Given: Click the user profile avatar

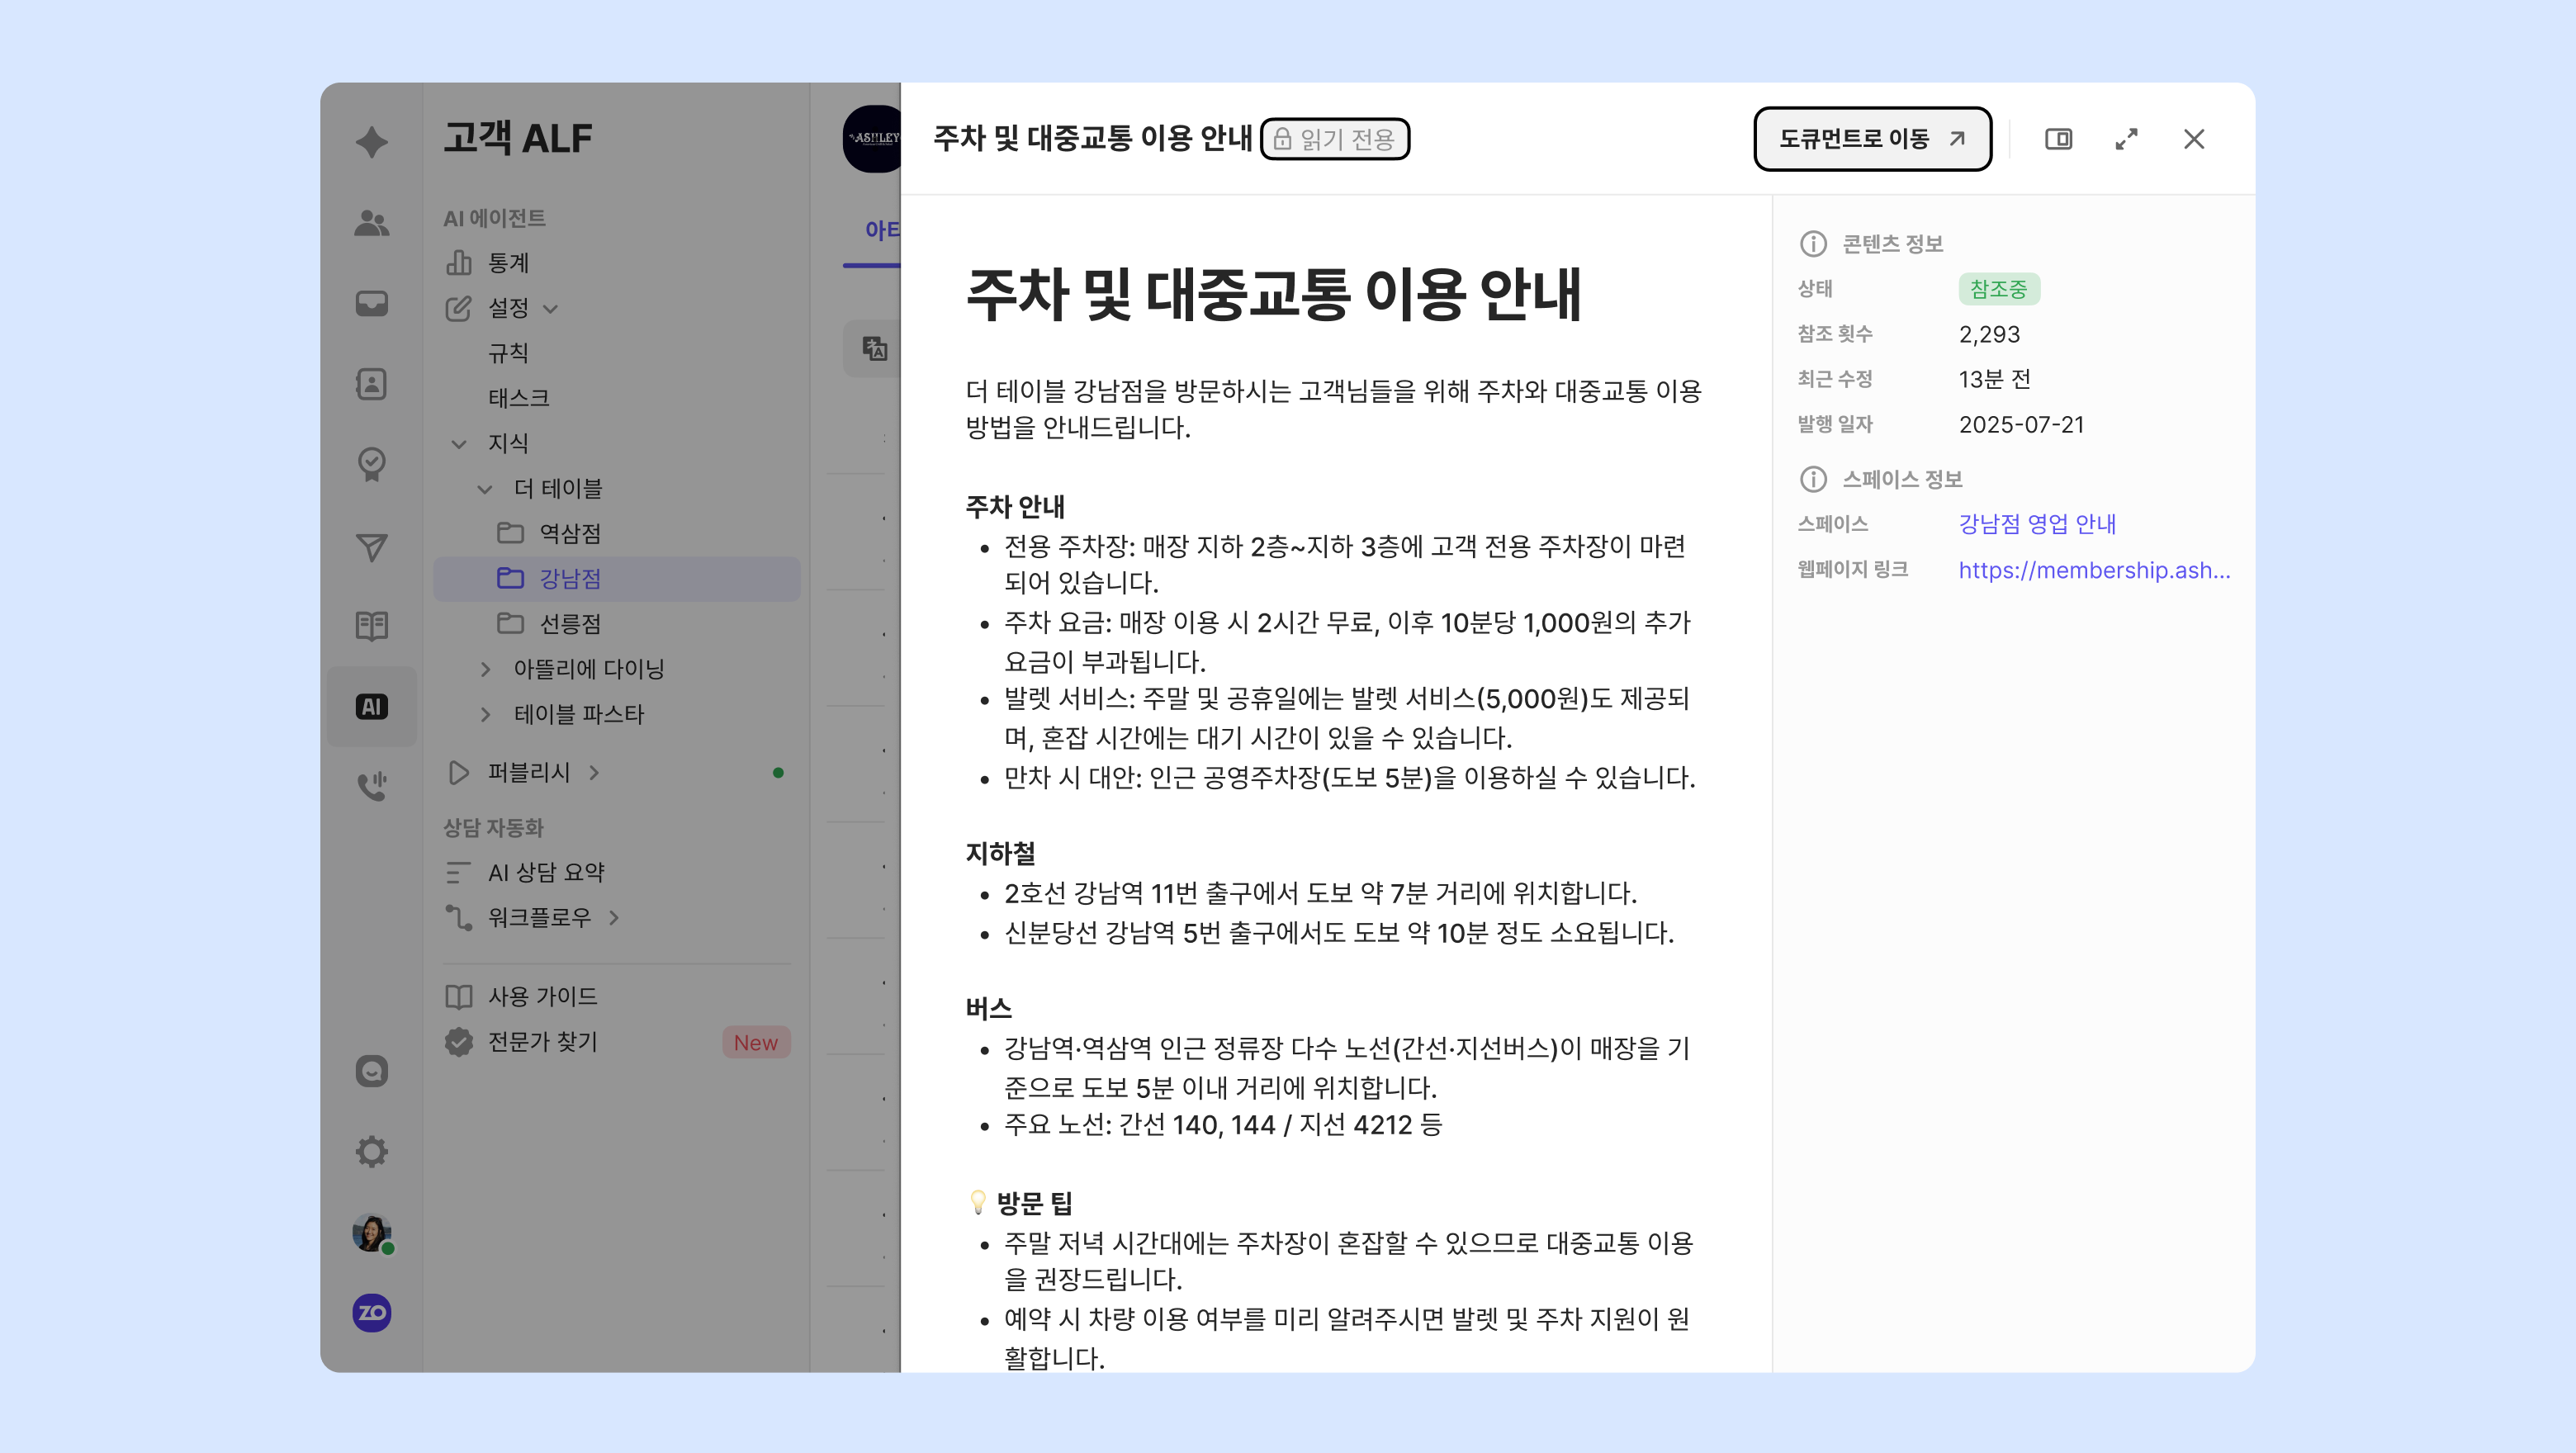Looking at the screenshot, I should coord(371,1232).
